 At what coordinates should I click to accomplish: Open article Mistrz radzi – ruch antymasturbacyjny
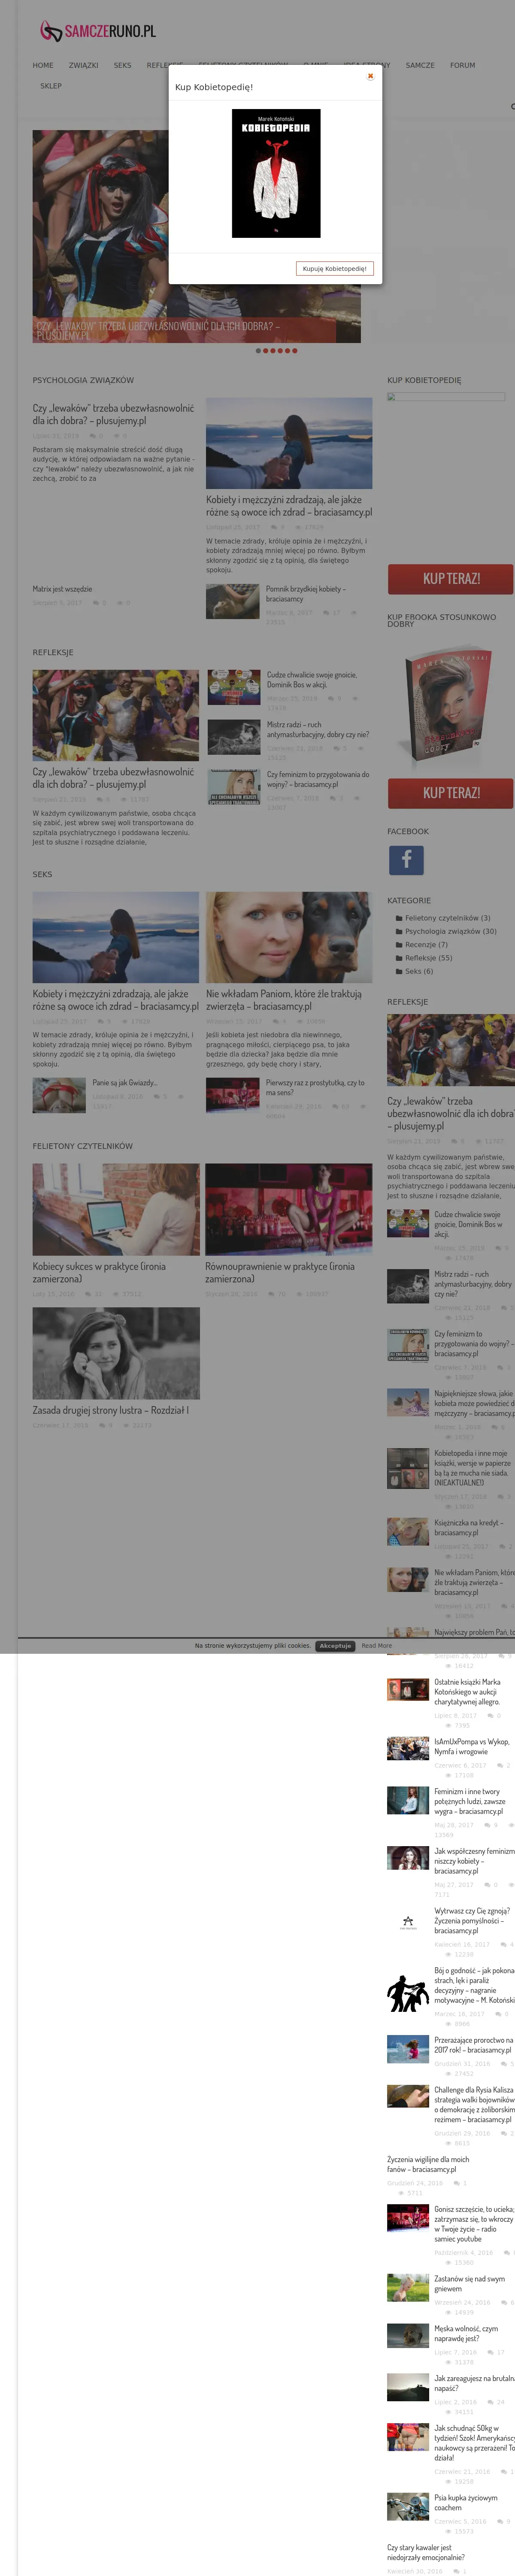318,730
